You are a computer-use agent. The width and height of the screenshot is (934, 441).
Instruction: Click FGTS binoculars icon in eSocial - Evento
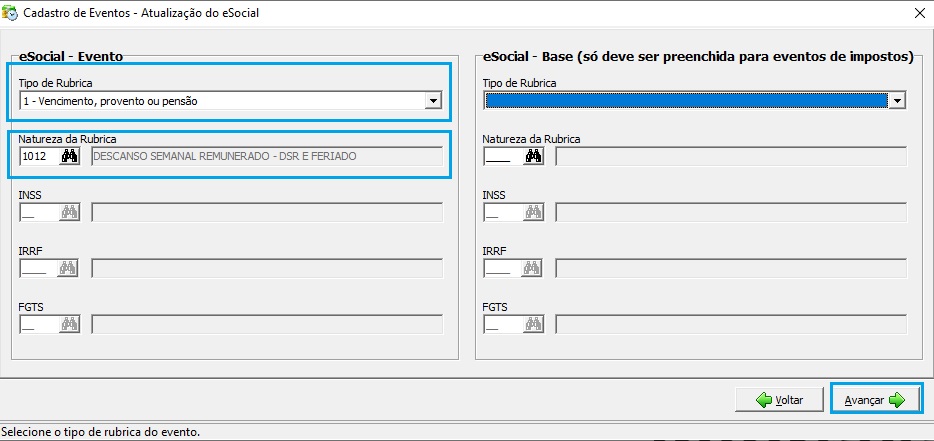click(70, 324)
